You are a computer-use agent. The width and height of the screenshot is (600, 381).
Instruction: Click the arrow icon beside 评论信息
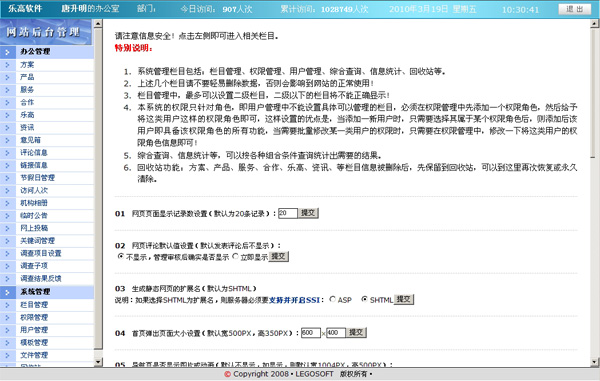[8, 153]
